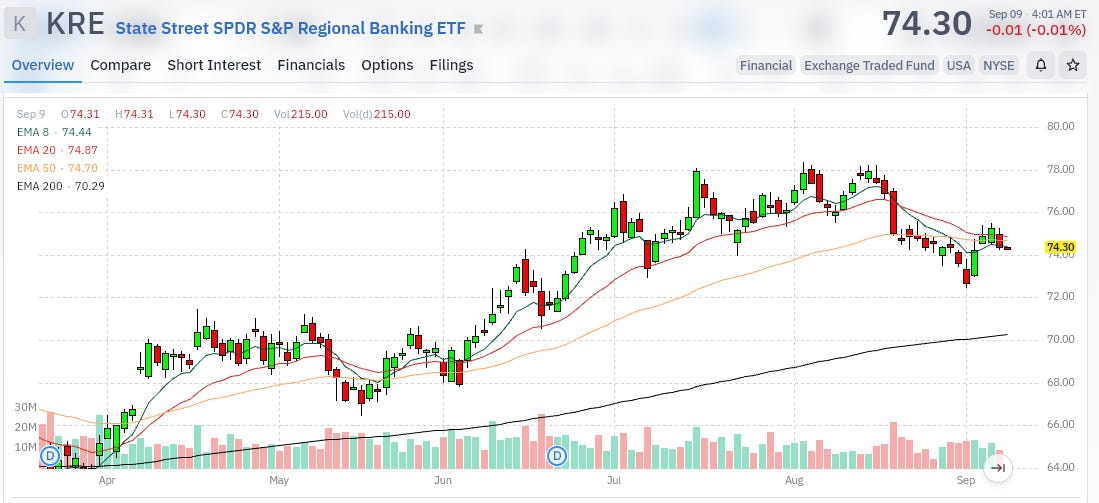This screenshot has height=503, width=1099.
Task: Click the EMA 200 indicator legend
Action: click(60, 186)
